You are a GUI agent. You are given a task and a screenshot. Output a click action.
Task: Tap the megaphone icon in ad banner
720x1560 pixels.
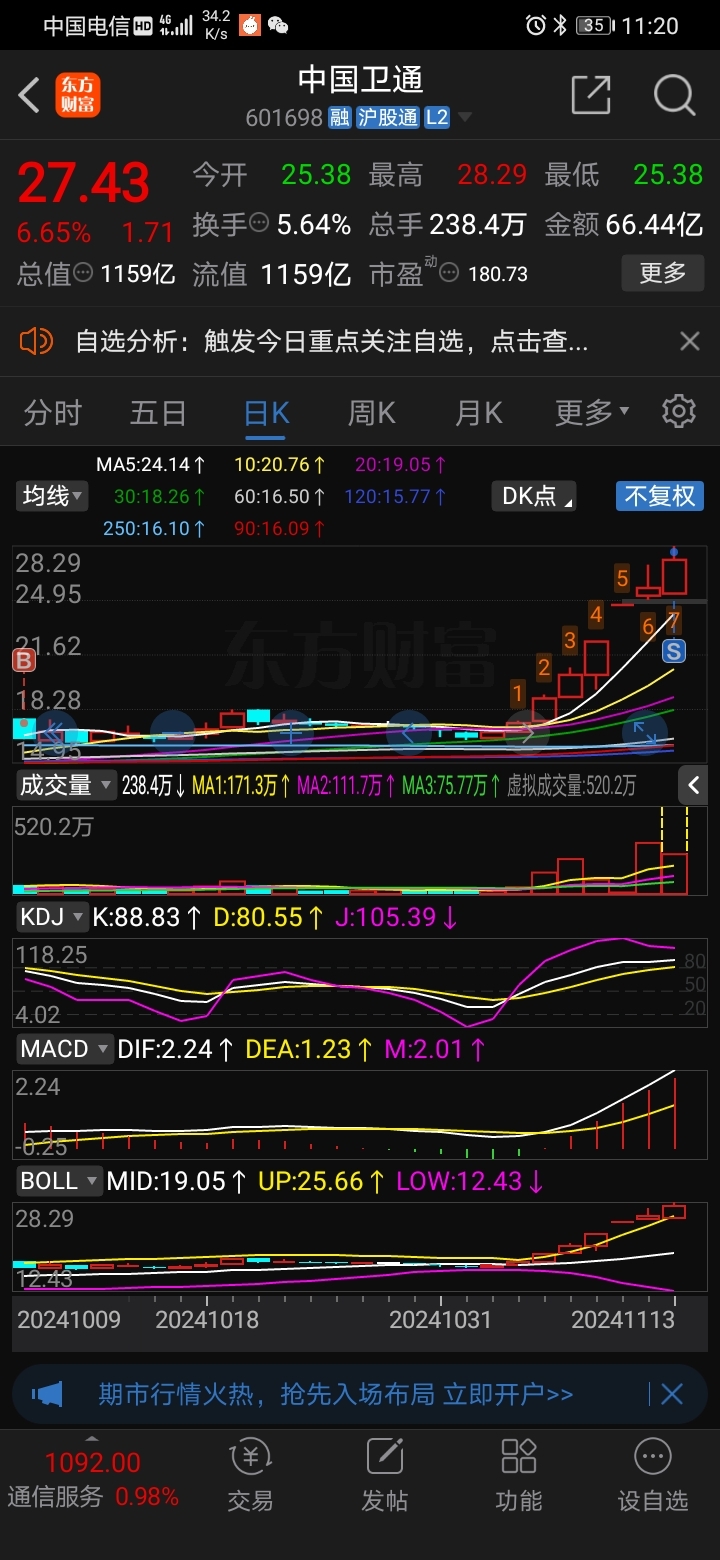pos(47,1393)
